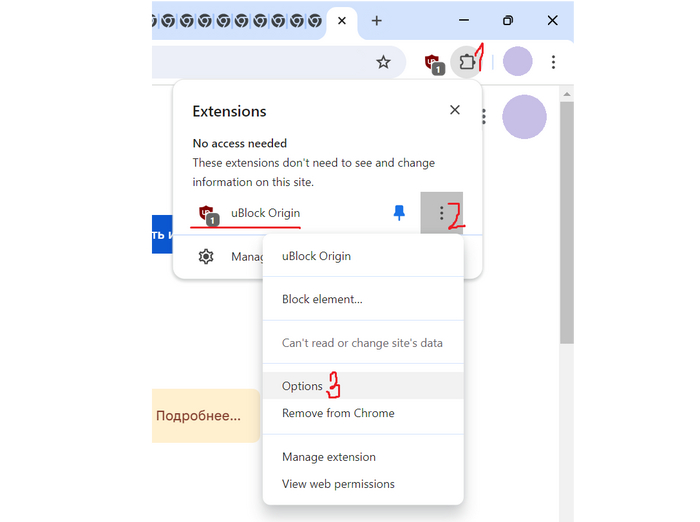
Task: Open Chrome three-dot main menu
Action: pyautogui.click(x=553, y=62)
